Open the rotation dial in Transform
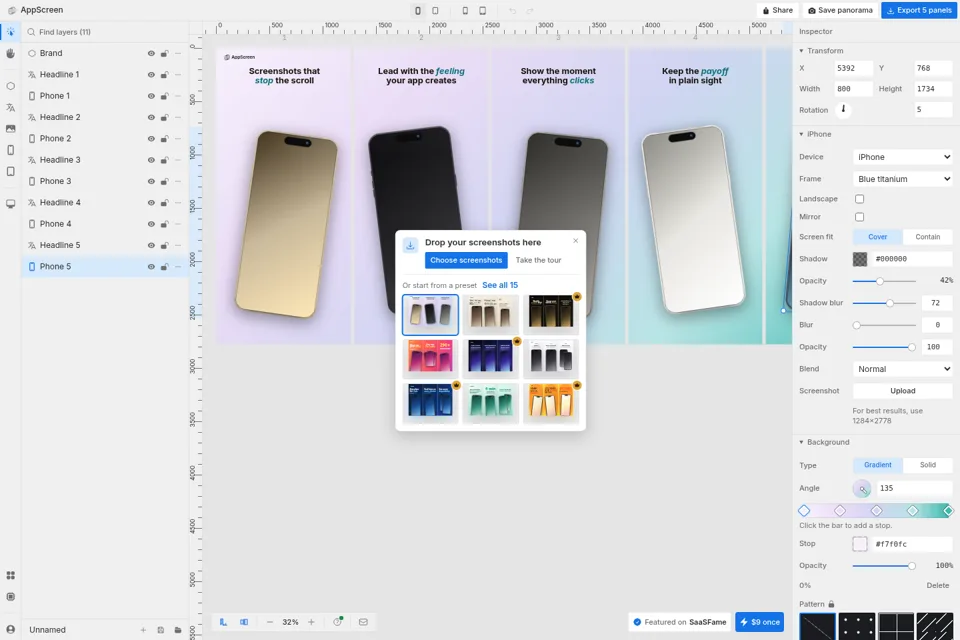This screenshot has width=960, height=640. (x=843, y=110)
